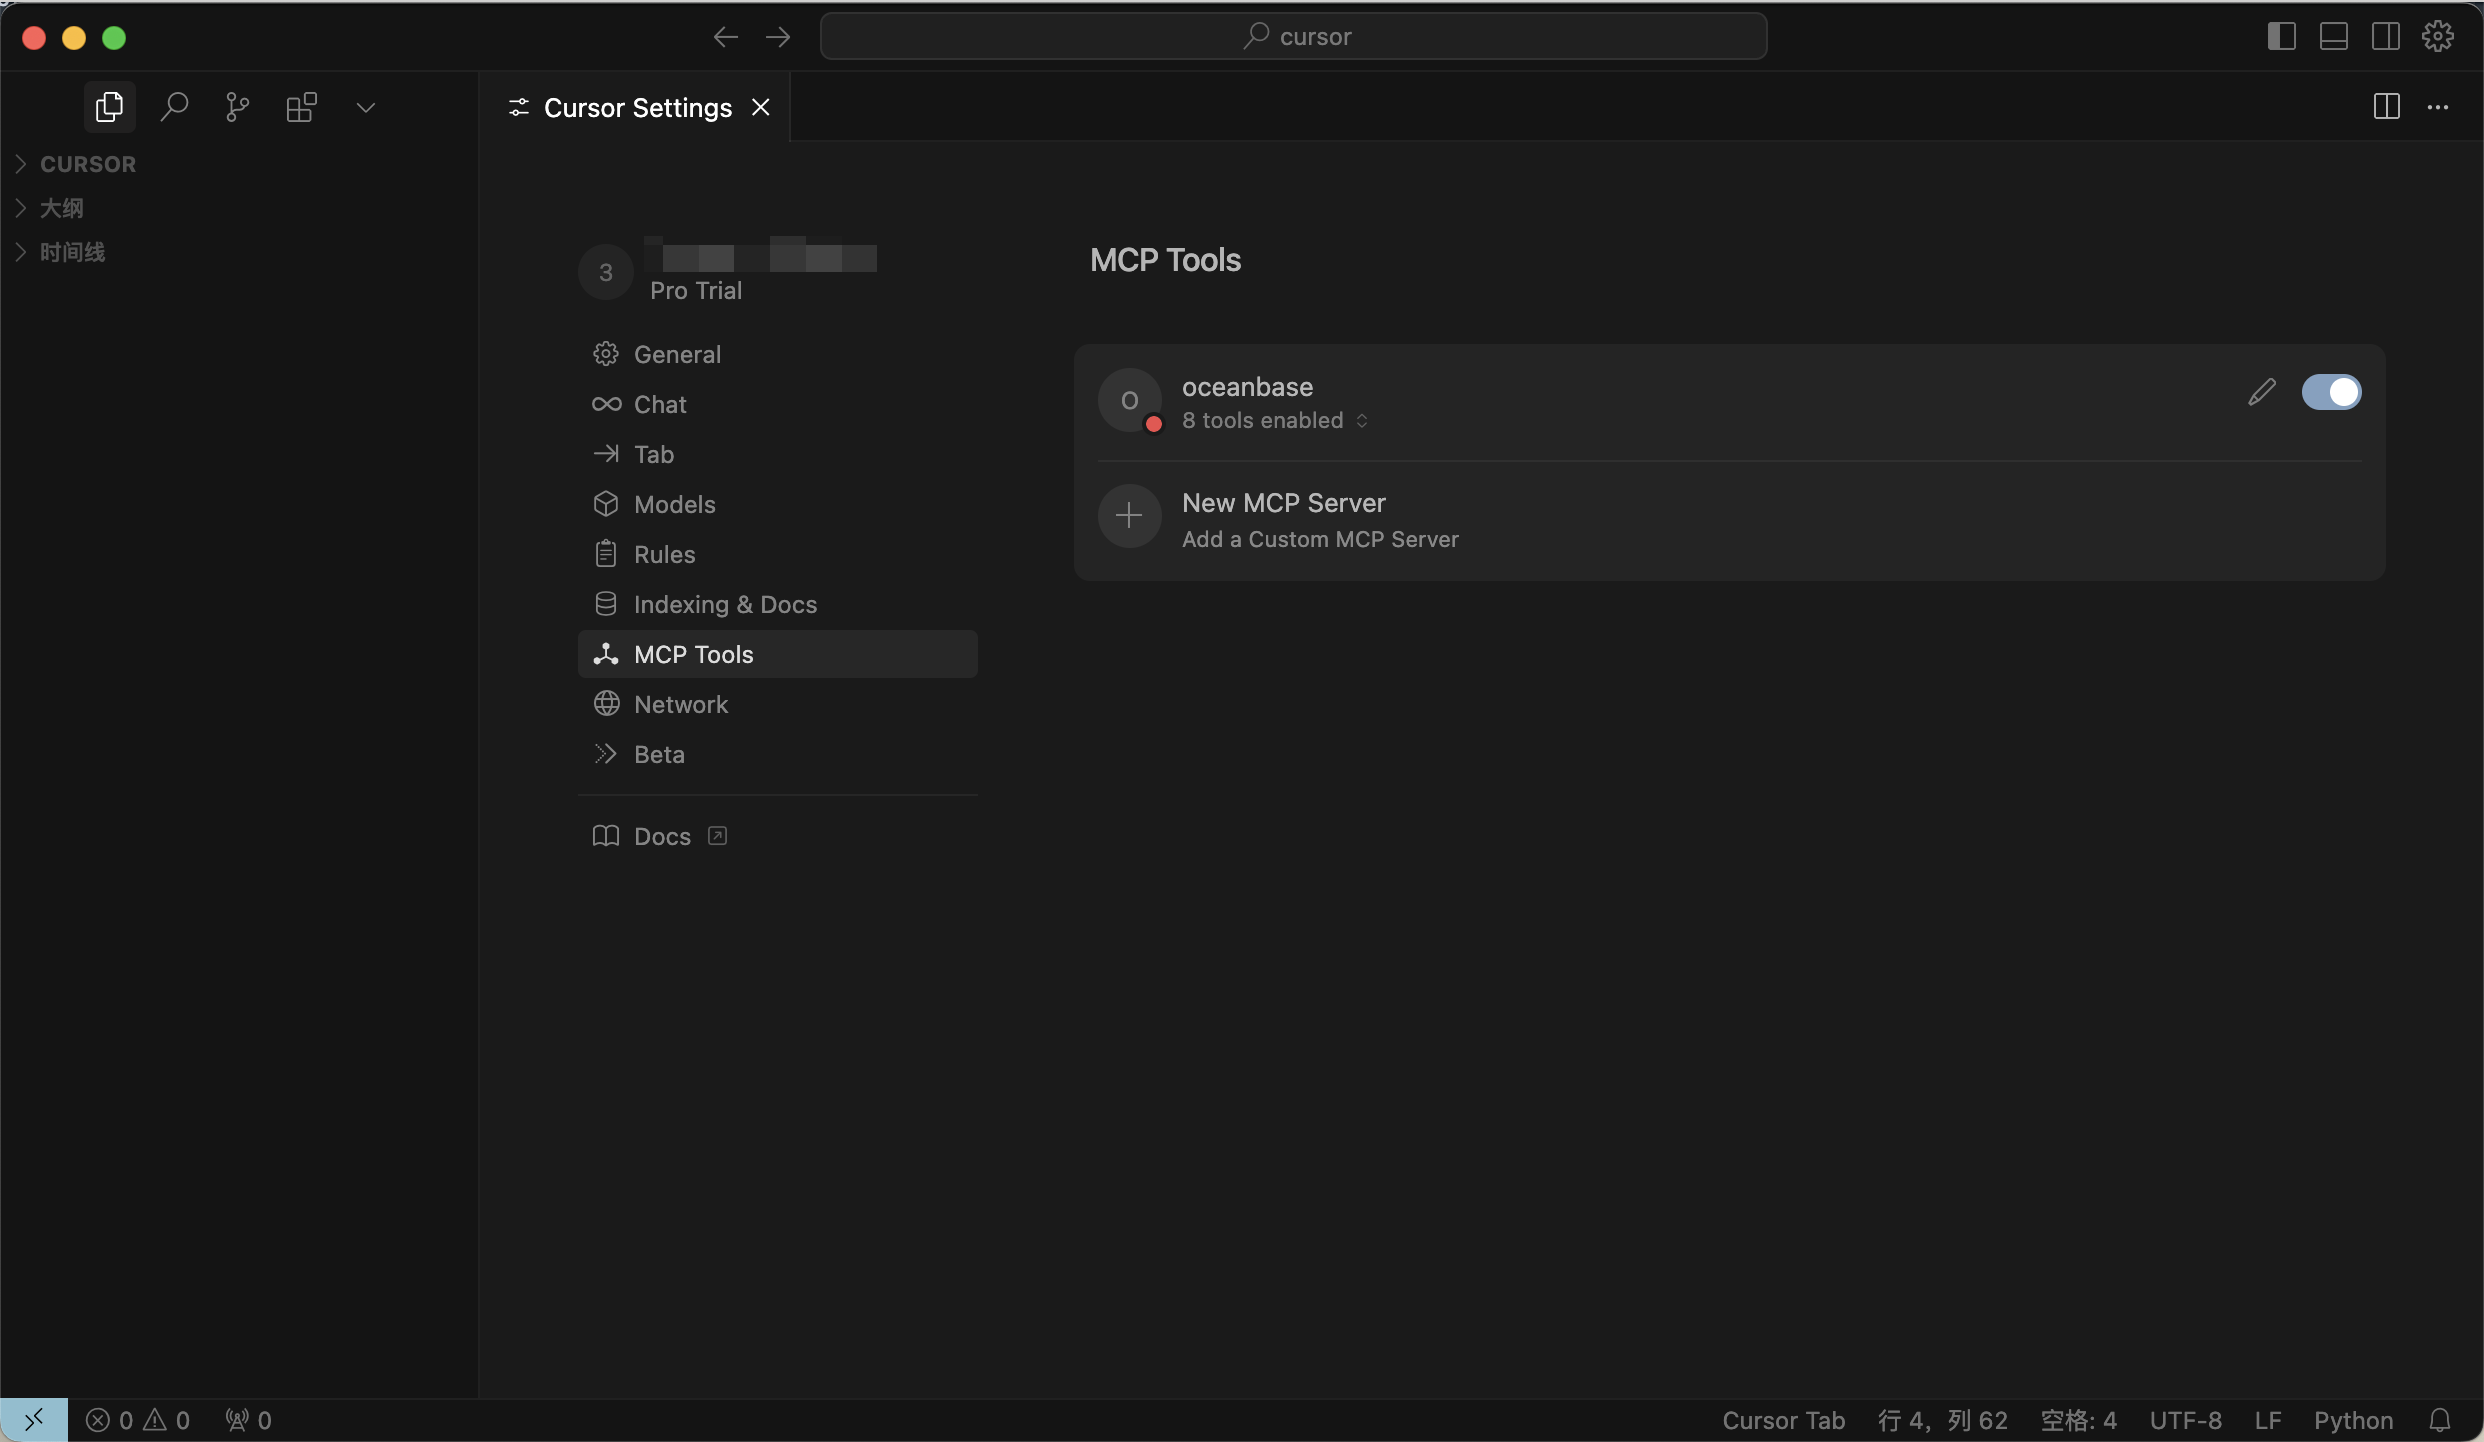The width and height of the screenshot is (2484, 1442).
Task: Toggle the primary side bar layout icon
Action: pos(2281,37)
